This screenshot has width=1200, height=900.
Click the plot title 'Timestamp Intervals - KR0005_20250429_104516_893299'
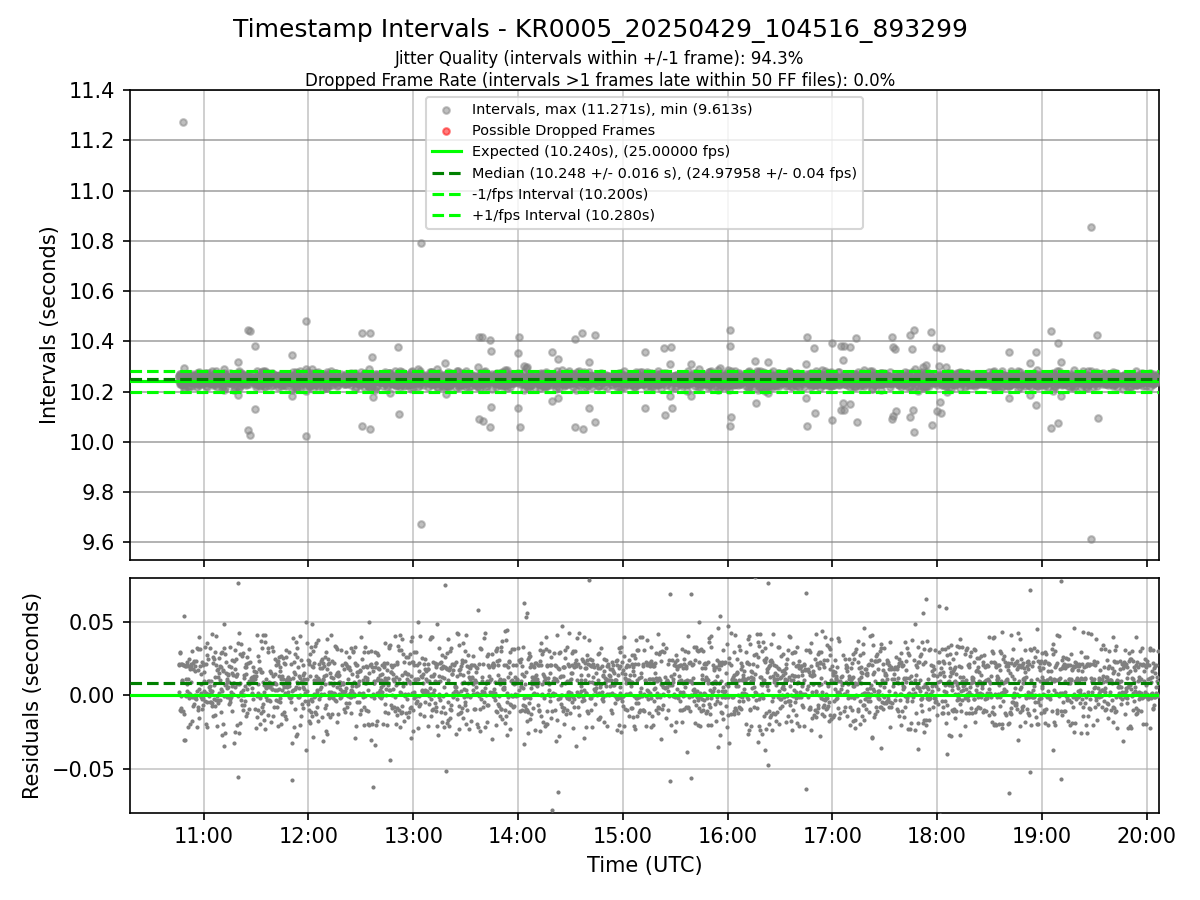[x=600, y=29]
